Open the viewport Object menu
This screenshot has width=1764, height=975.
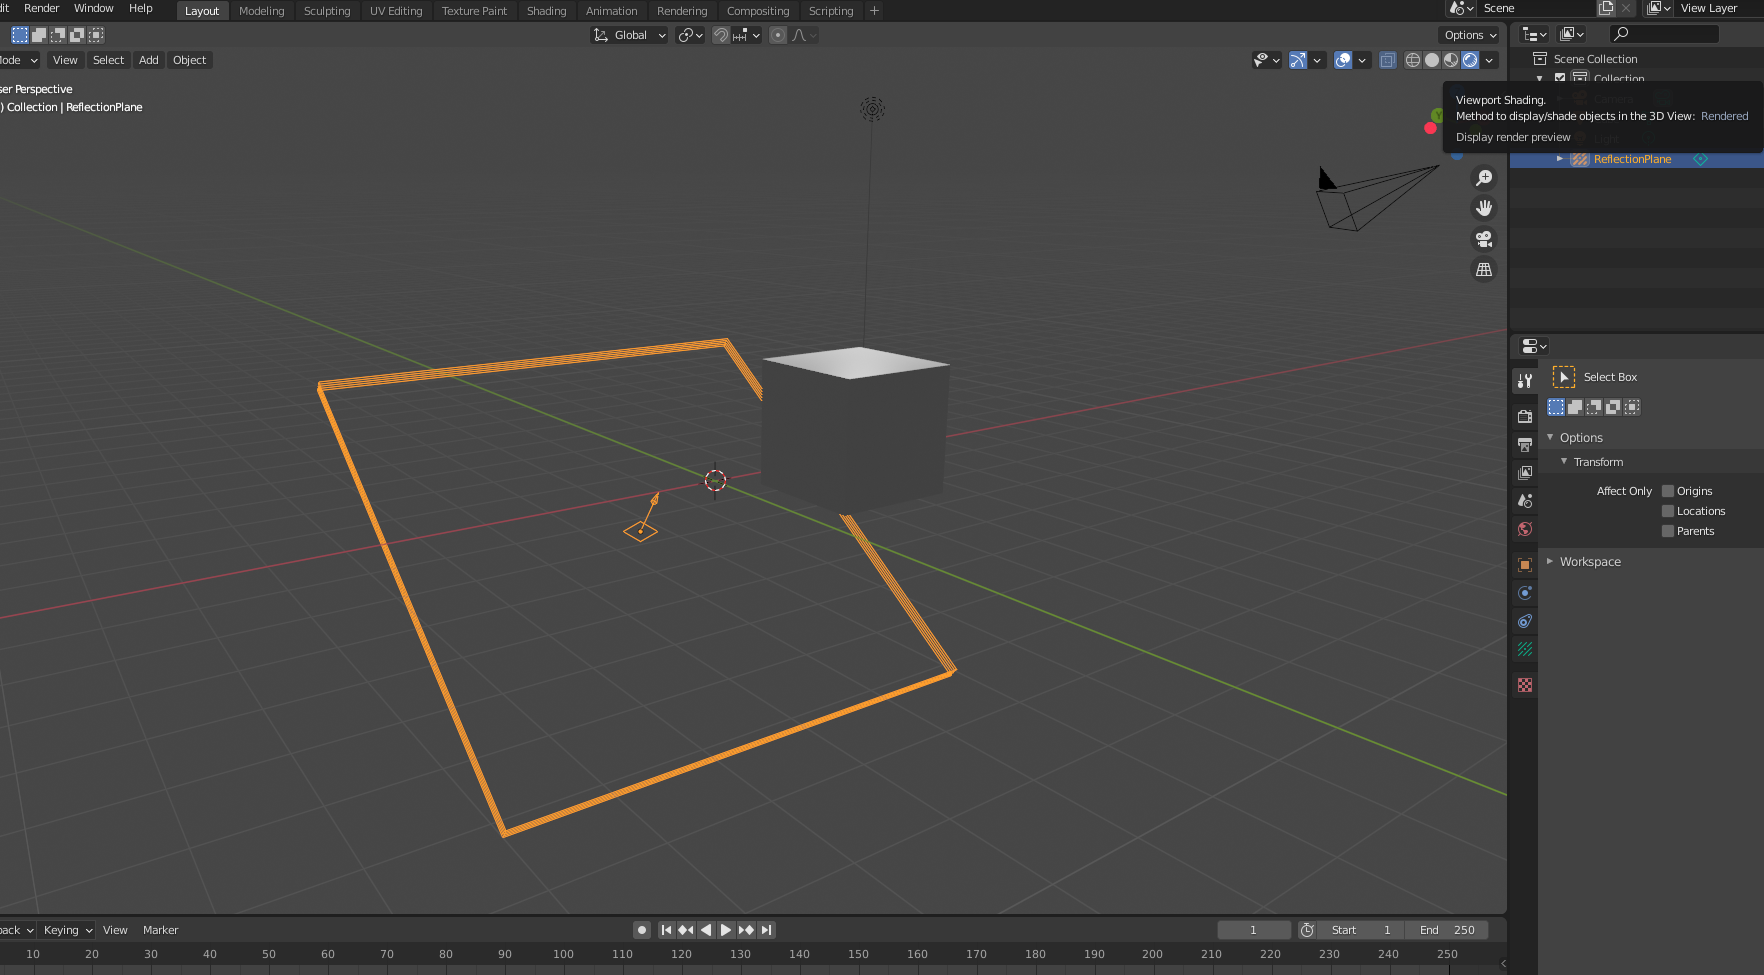(x=189, y=60)
